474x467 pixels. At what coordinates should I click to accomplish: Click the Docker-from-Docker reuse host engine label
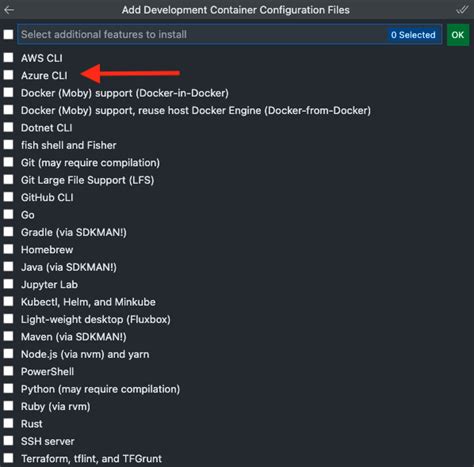[196, 110]
